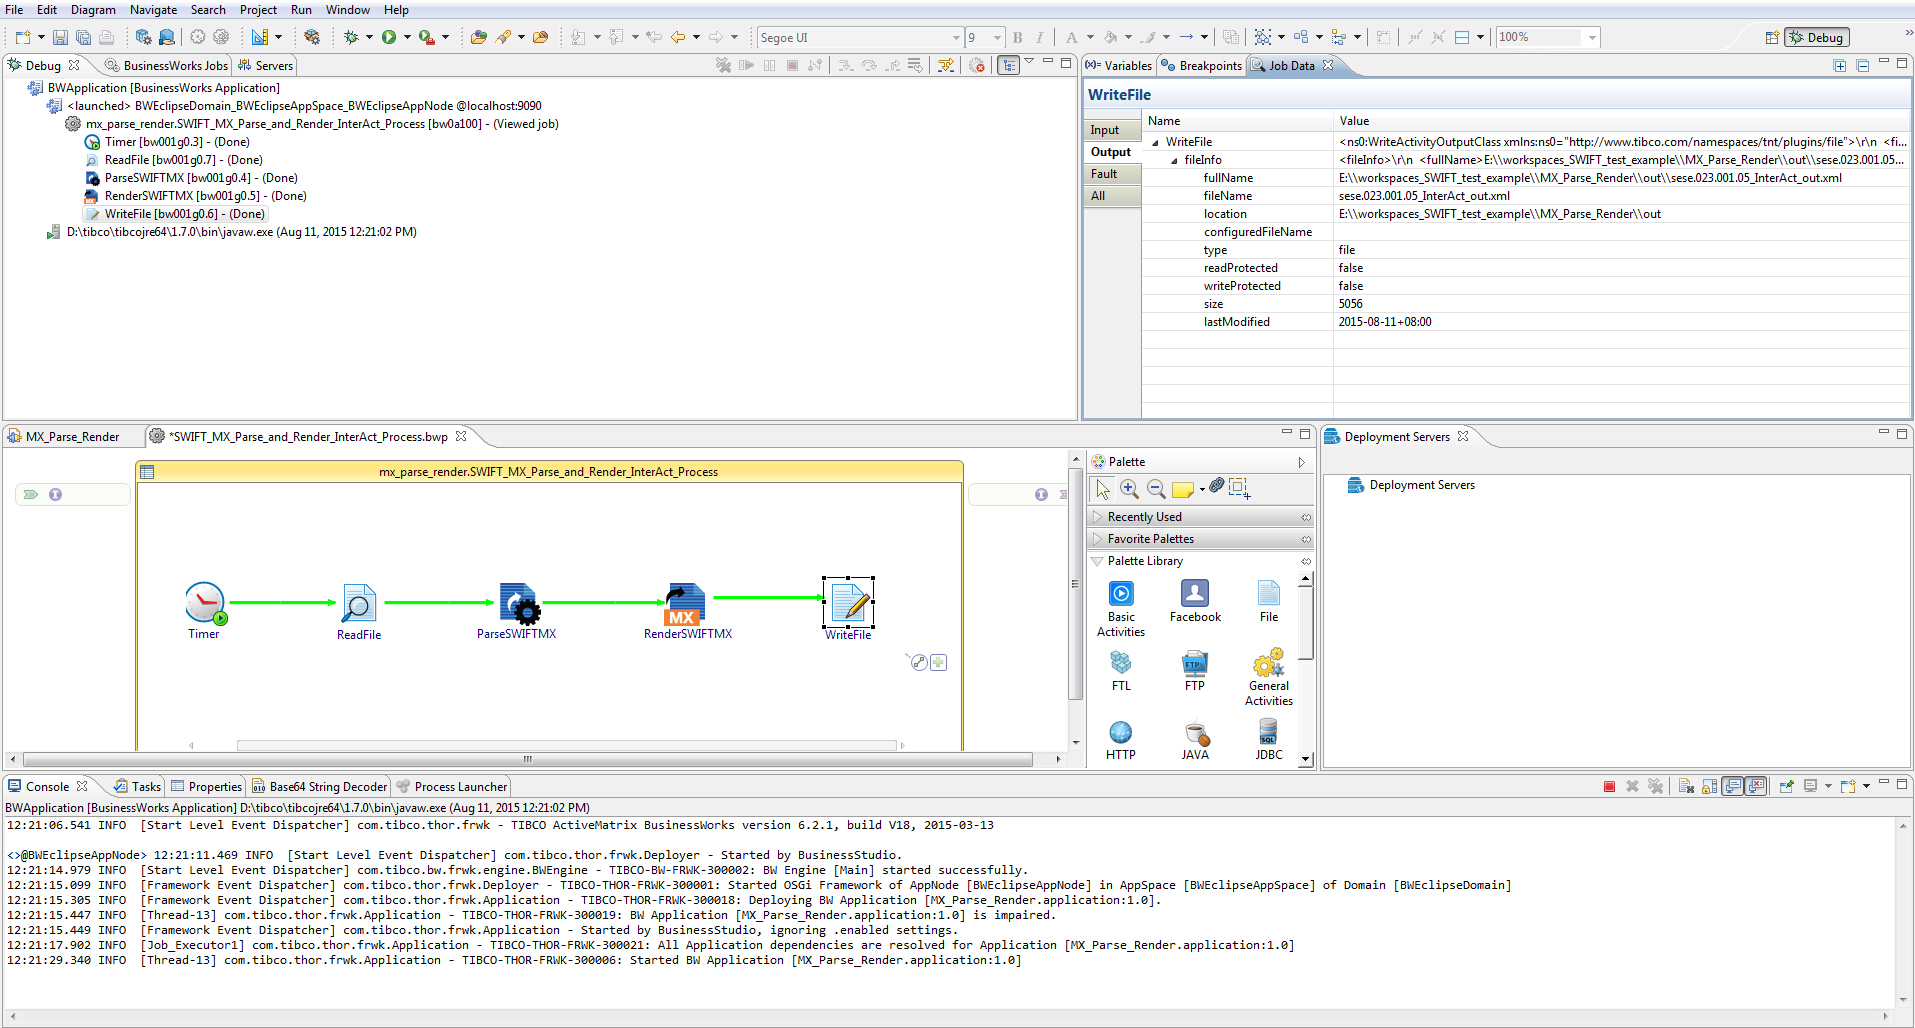Open the General Activities palette
This screenshot has width=1915, height=1028.
tap(1269, 677)
